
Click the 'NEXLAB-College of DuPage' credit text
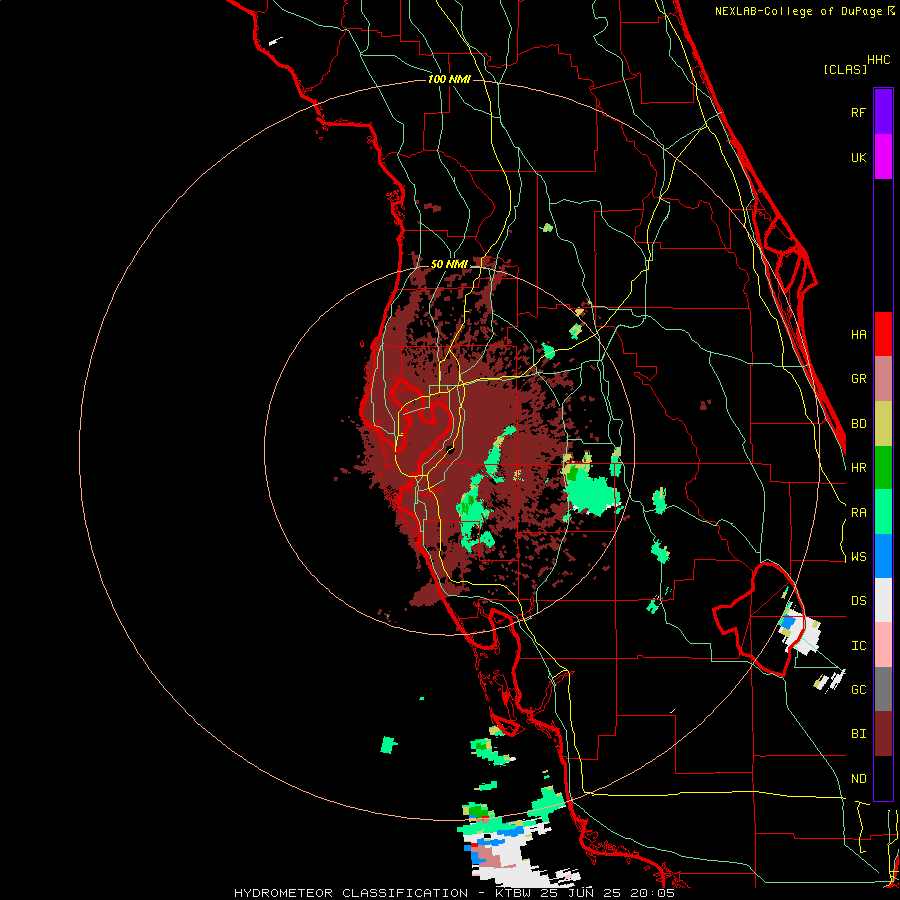(798, 11)
